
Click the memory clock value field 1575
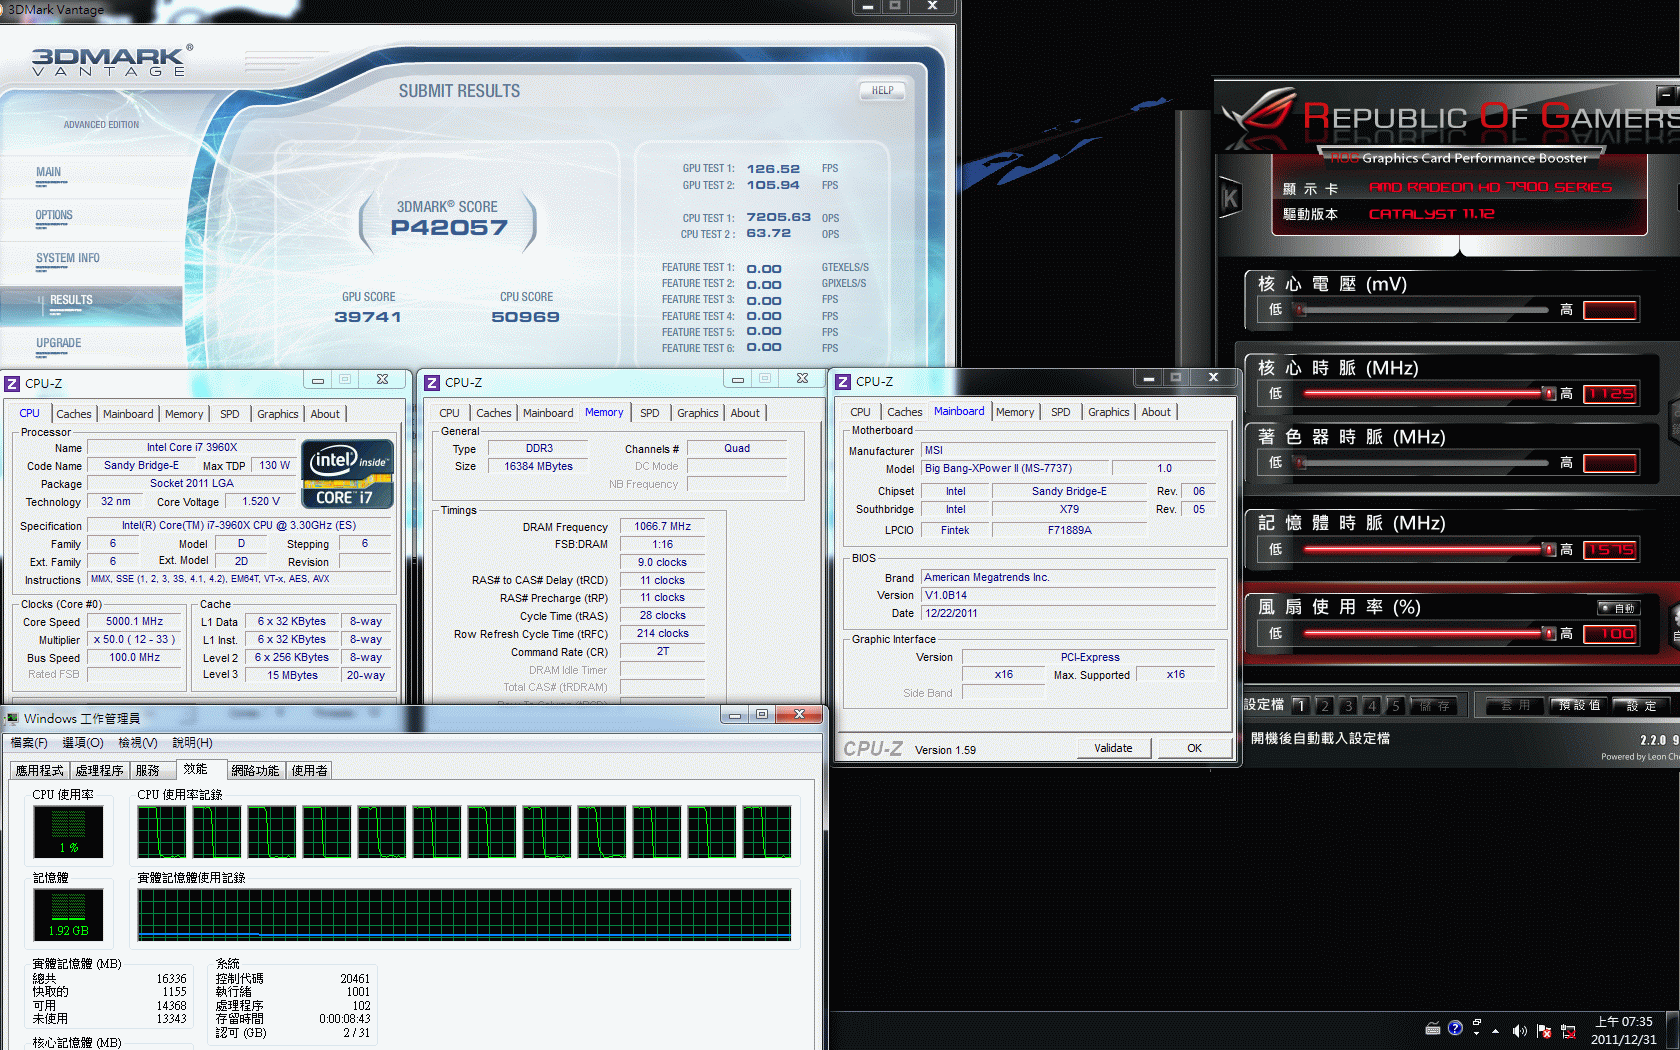(1610, 550)
